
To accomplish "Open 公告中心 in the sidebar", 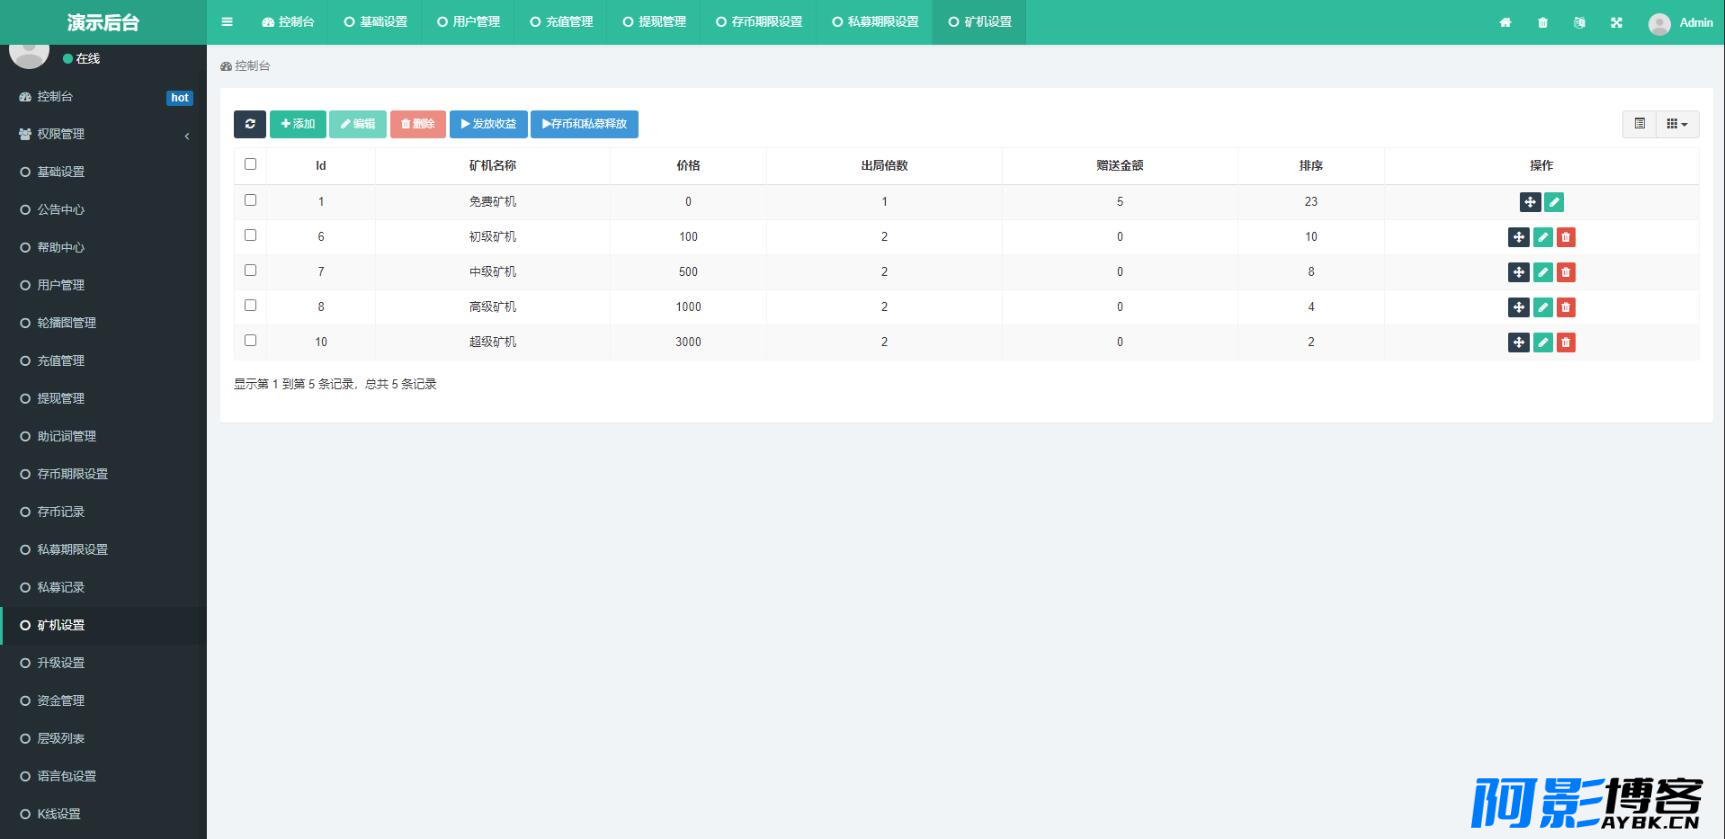I will click(x=103, y=210).
